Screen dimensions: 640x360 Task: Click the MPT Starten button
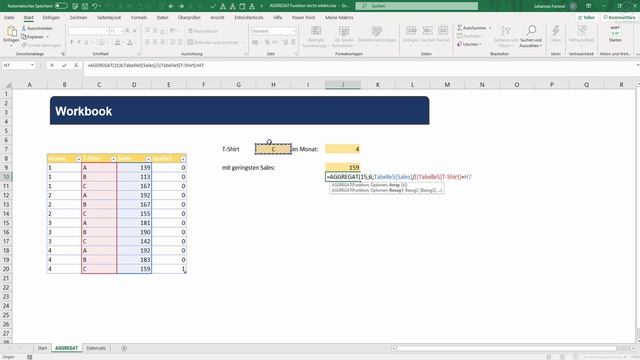click(x=615, y=33)
